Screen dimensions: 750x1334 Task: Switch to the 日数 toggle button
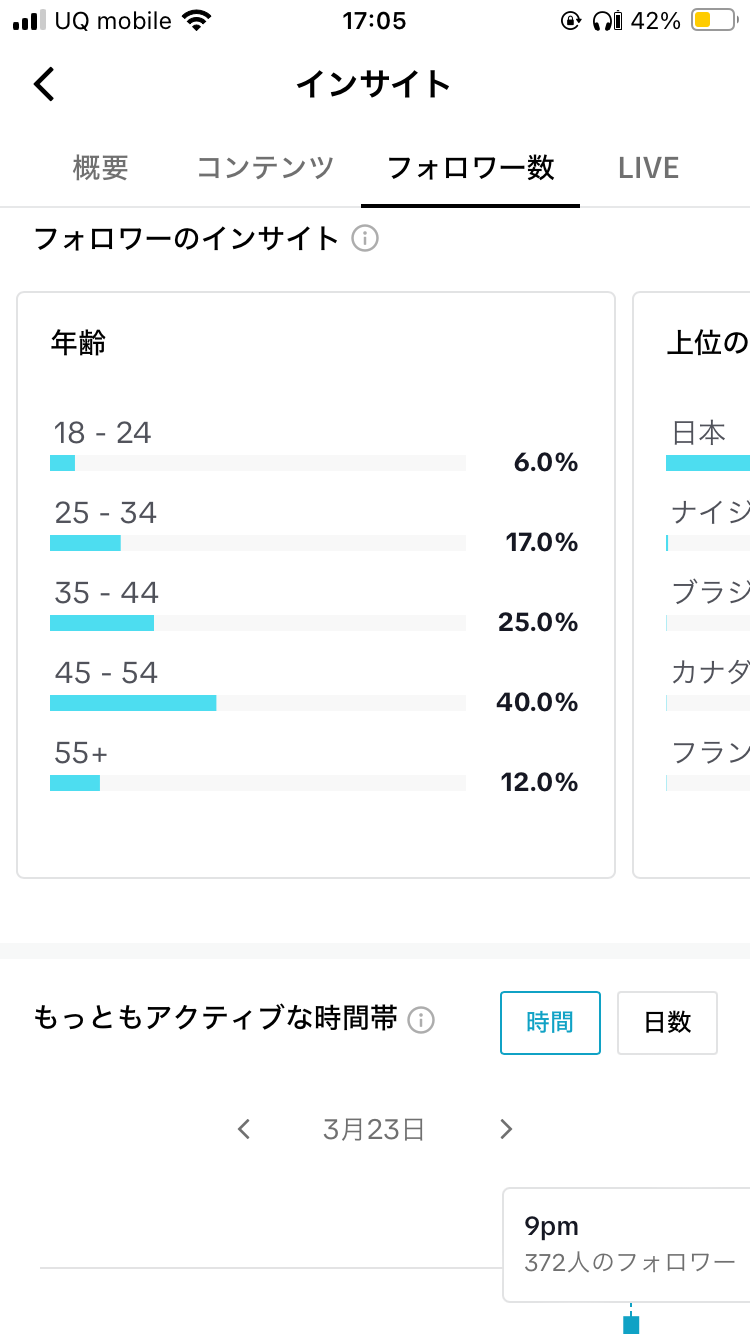pyautogui.click(x=667, y=1022)
